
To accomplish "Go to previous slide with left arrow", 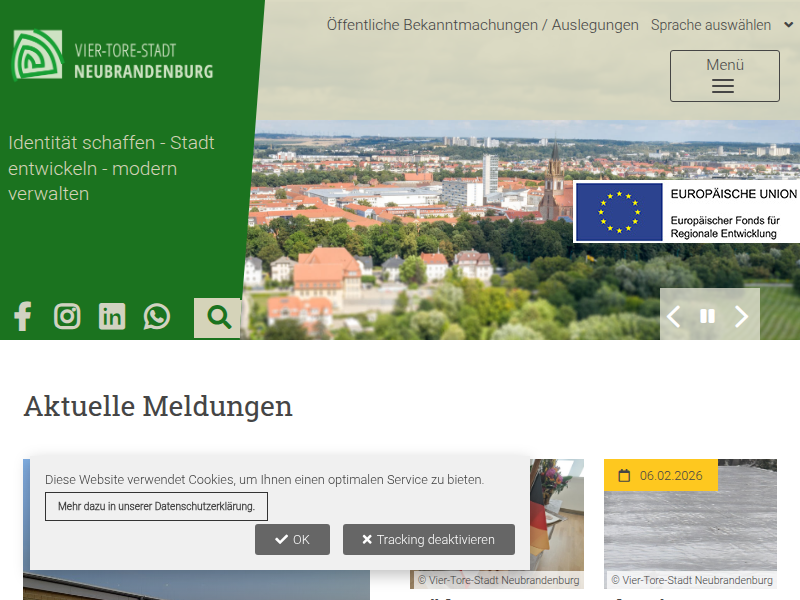I will pyautogui.click(x=674, y=317).
